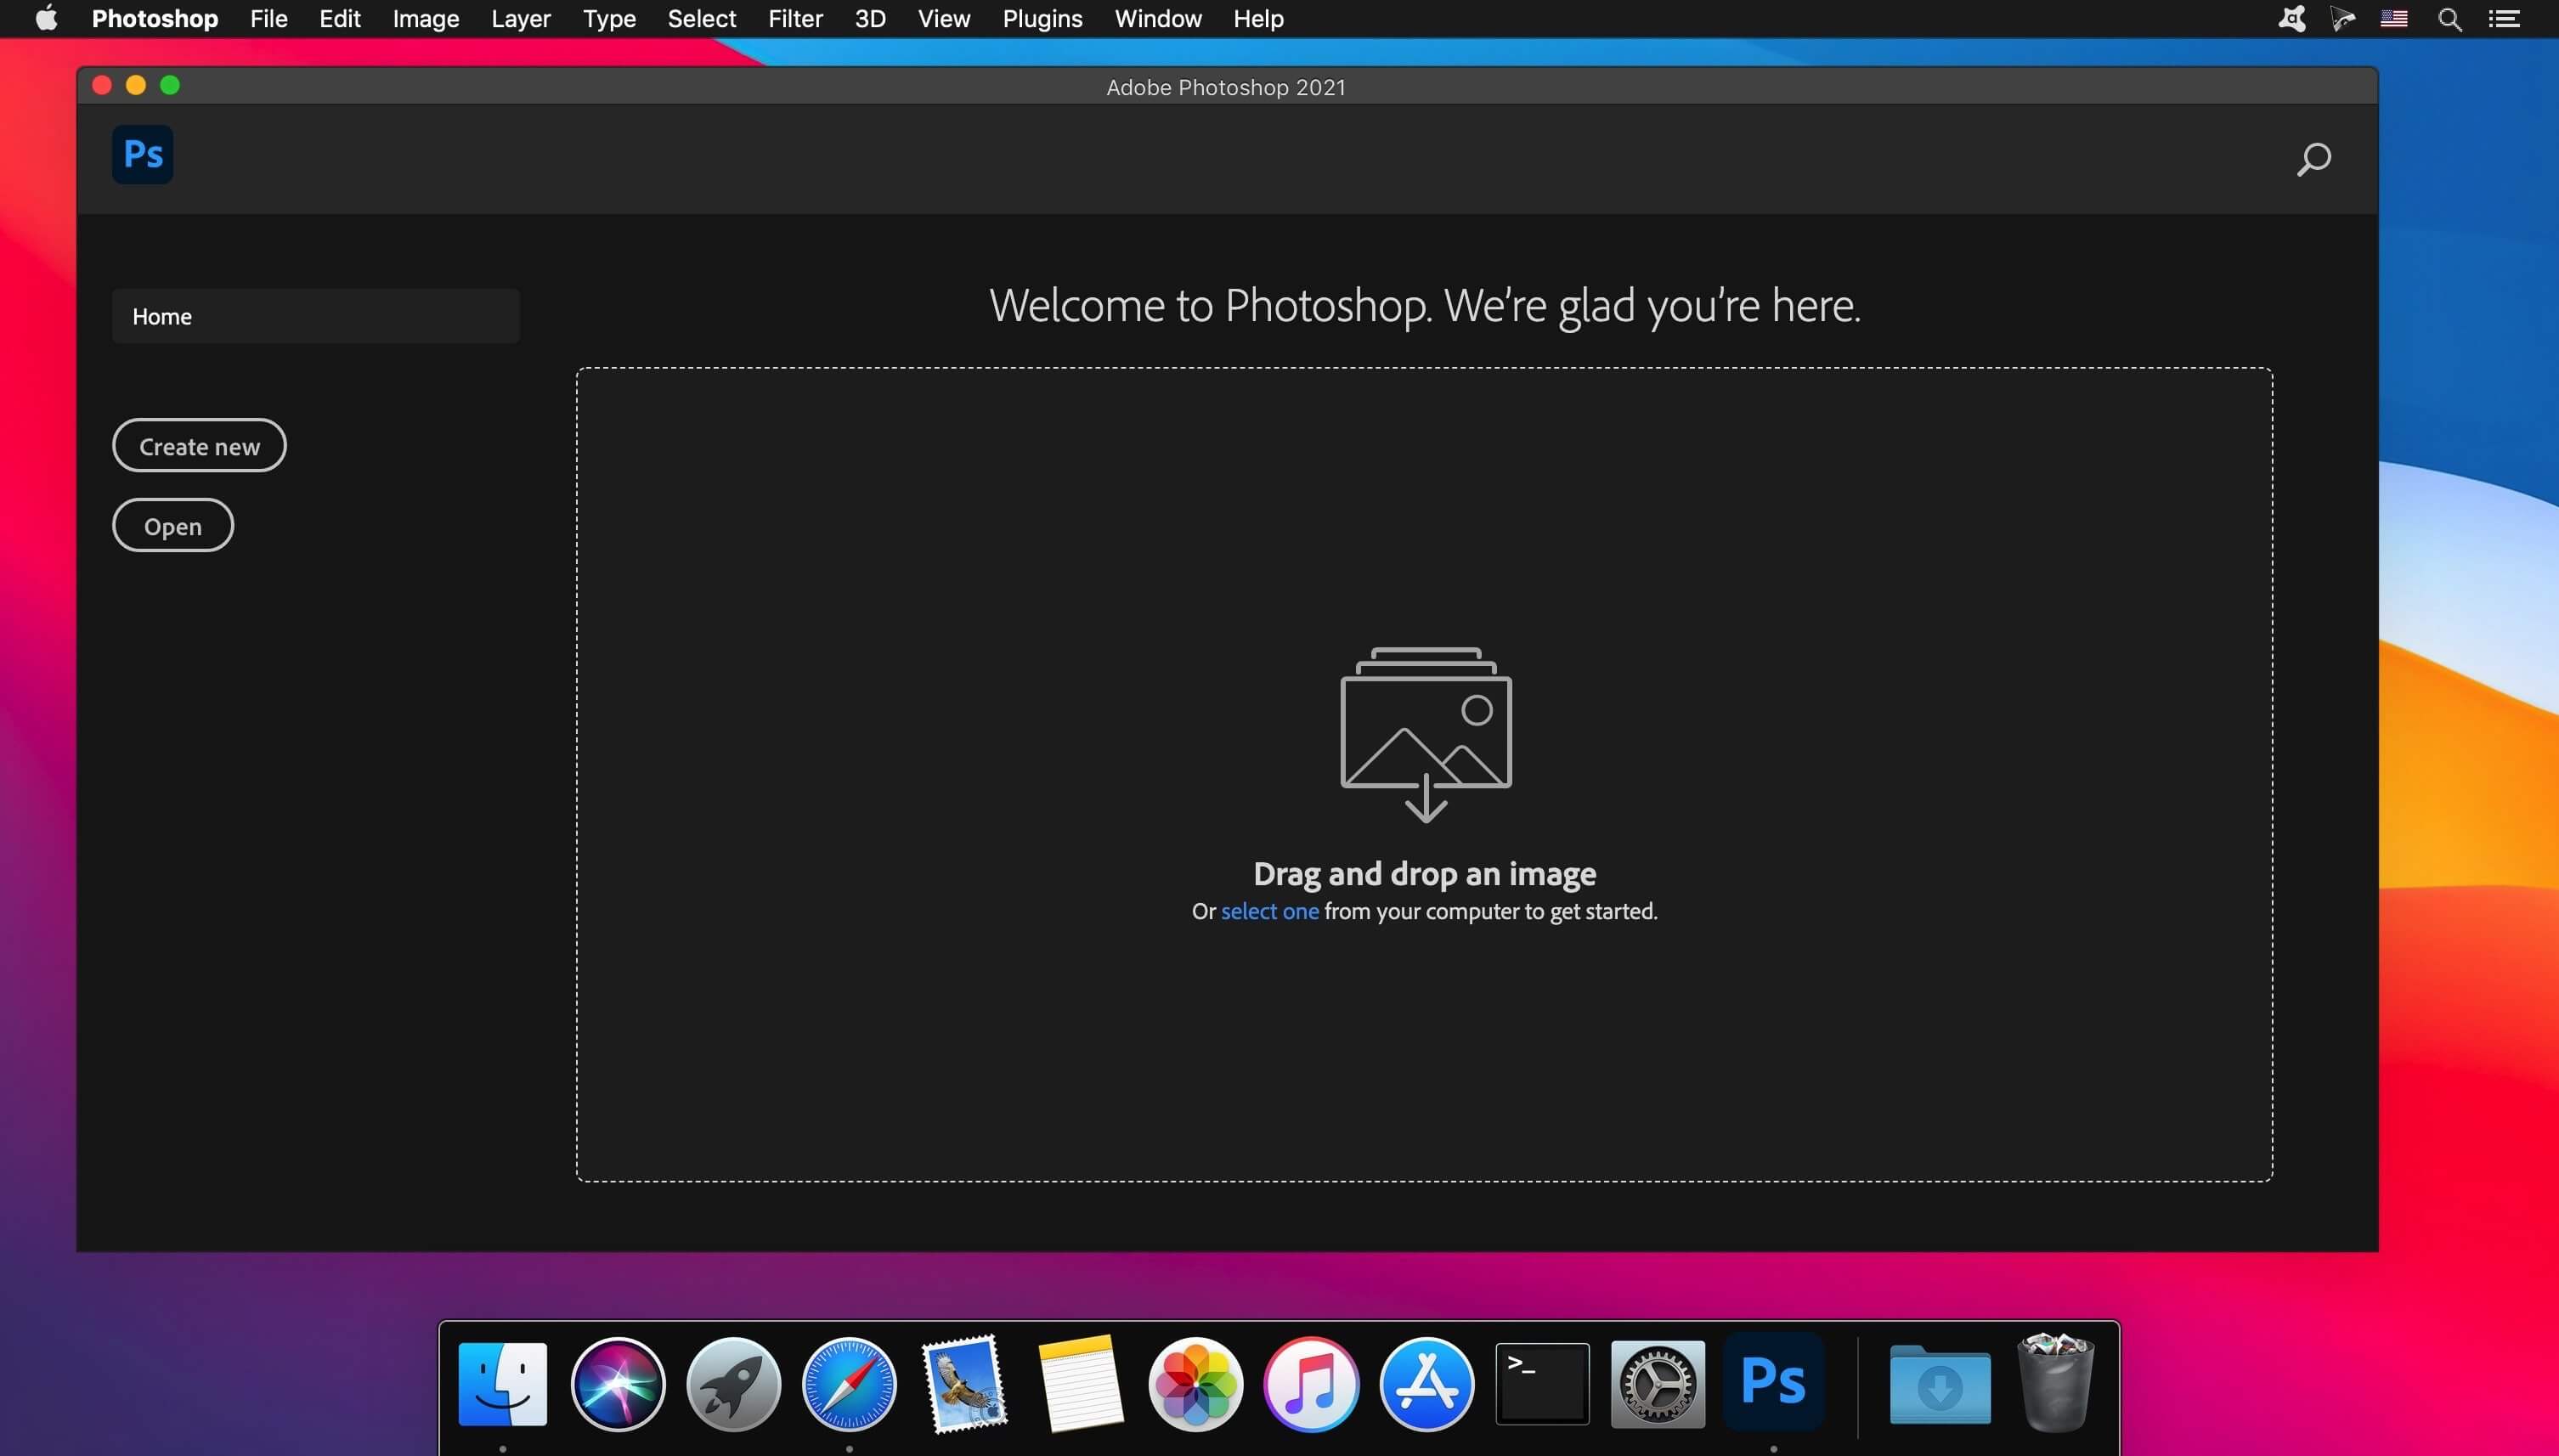Open System Preferences from dock
This screenshot has width=2559, height=1456.
(1658, 1382)
